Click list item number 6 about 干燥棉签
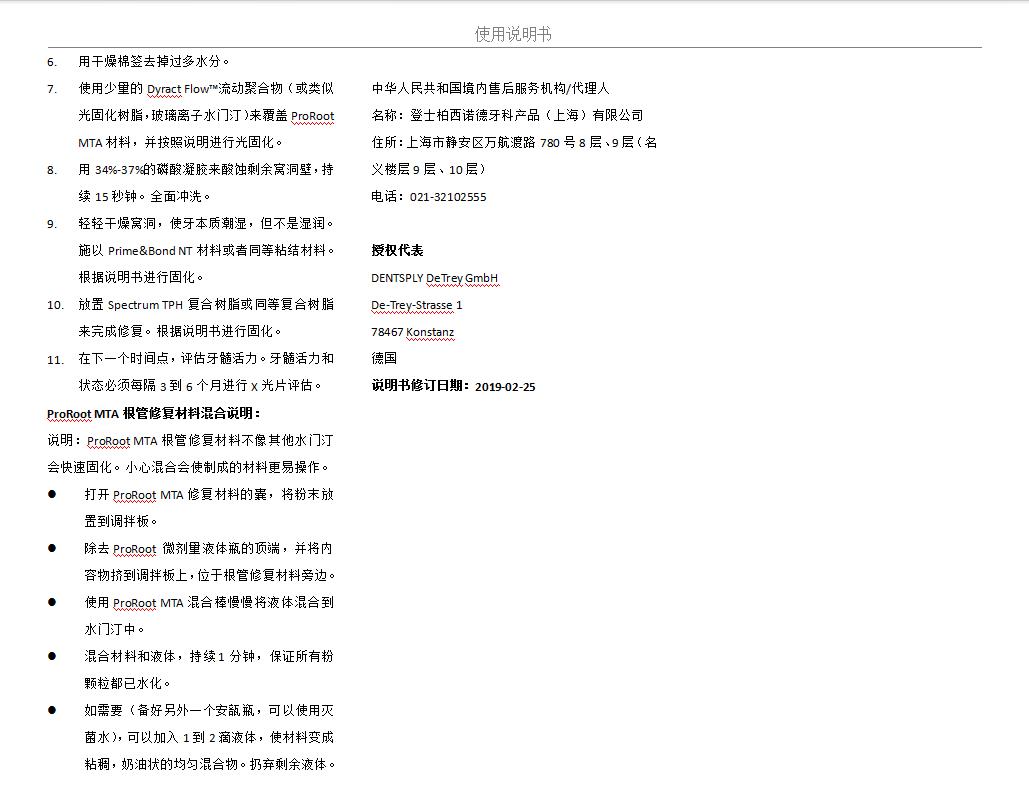Screen dimensions: 1029x785 154,62
